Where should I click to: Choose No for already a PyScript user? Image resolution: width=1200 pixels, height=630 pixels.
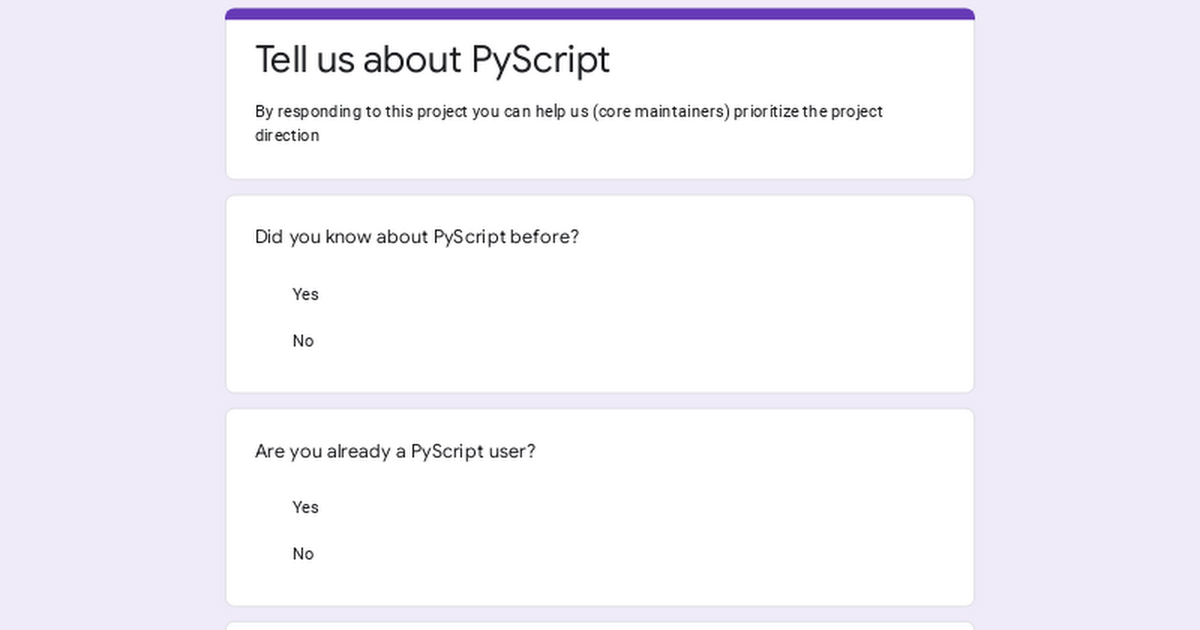(x=302, y=554)
